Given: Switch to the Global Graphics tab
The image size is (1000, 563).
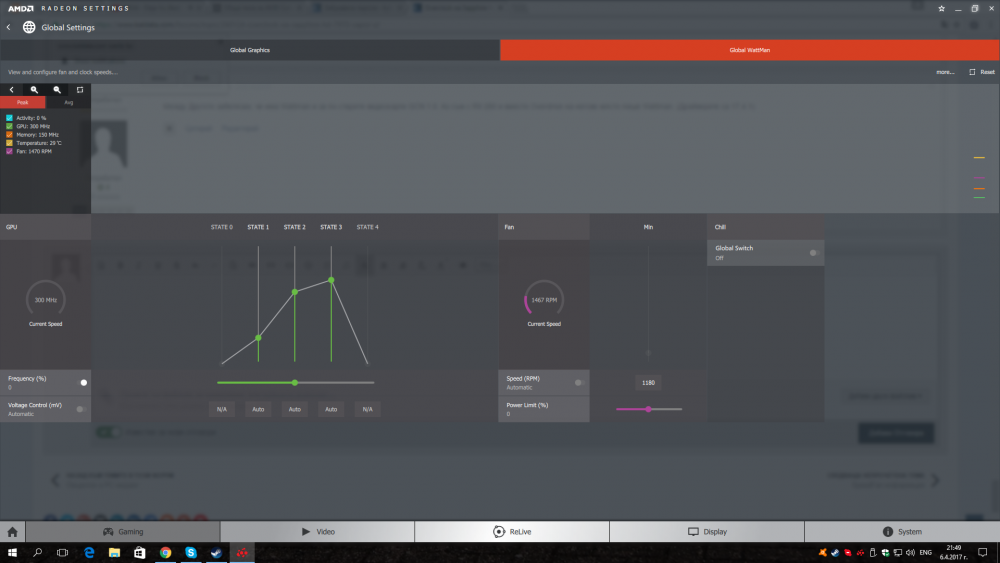Looking at the screenshot, I should coord(249,50).
